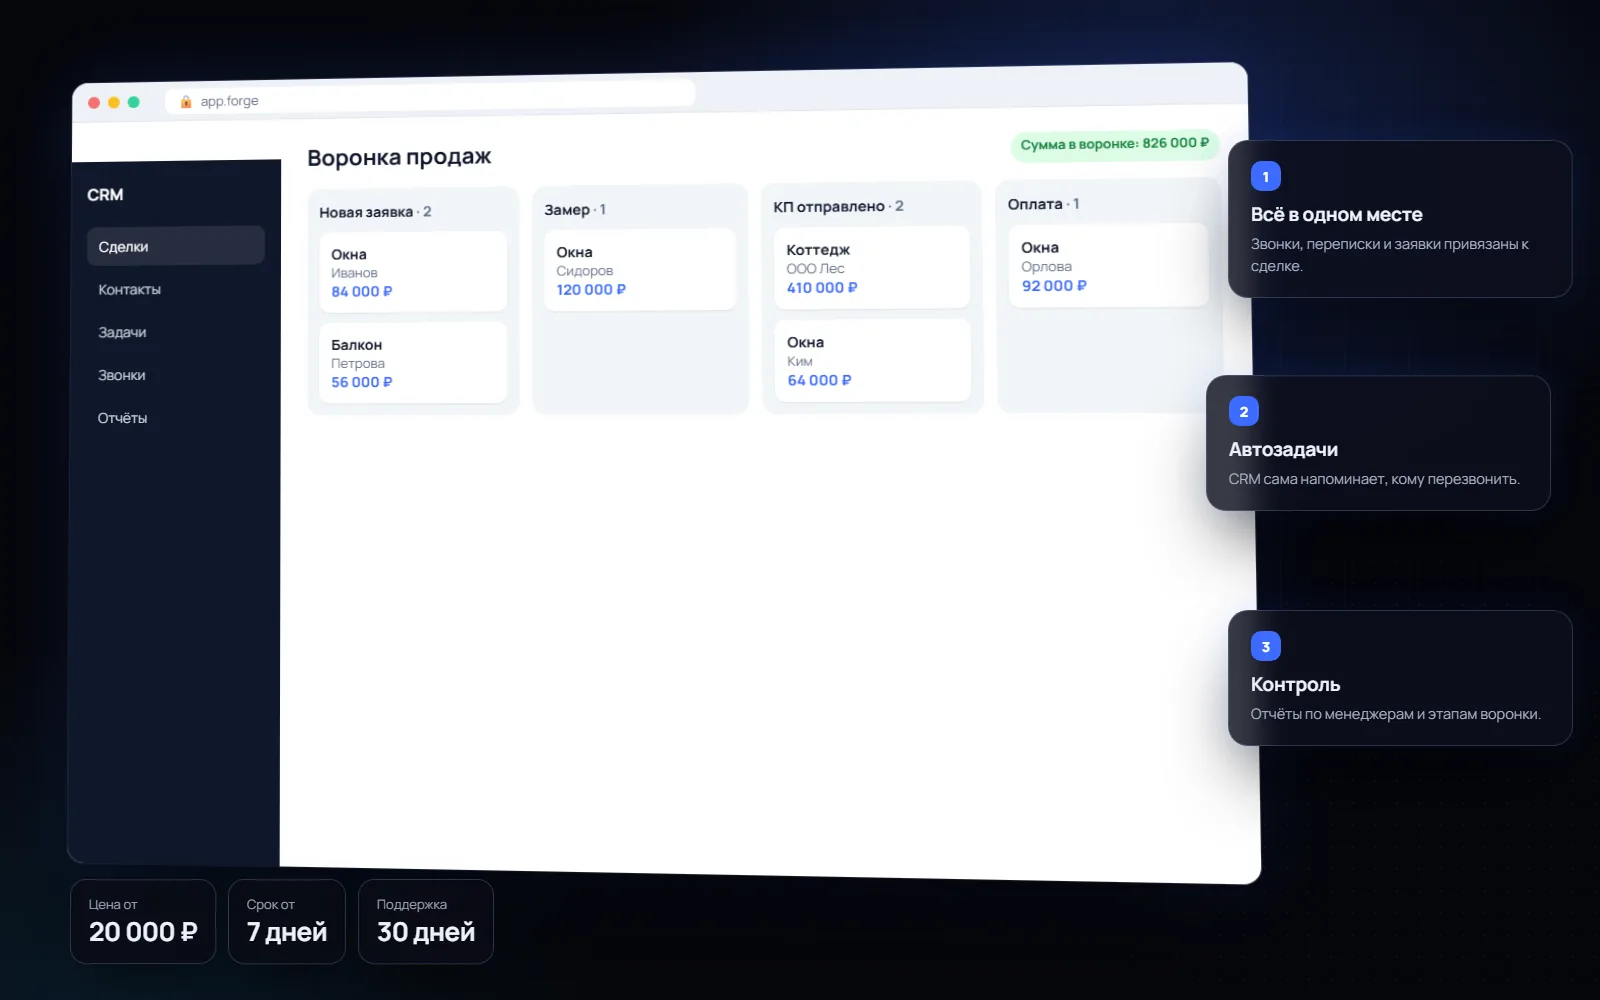Viewport: 1600px width, 1000px height.
Task: Open the Окна Орлова deal card
Action: 1109,265
